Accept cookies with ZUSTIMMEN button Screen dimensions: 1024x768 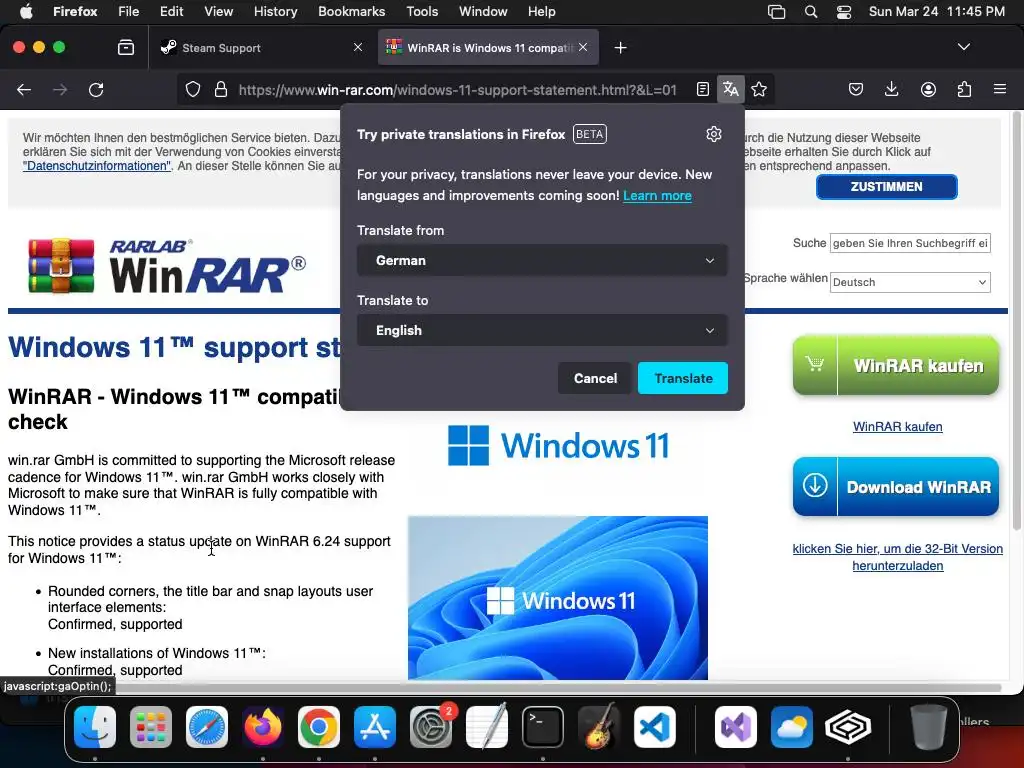coord(886,187)
